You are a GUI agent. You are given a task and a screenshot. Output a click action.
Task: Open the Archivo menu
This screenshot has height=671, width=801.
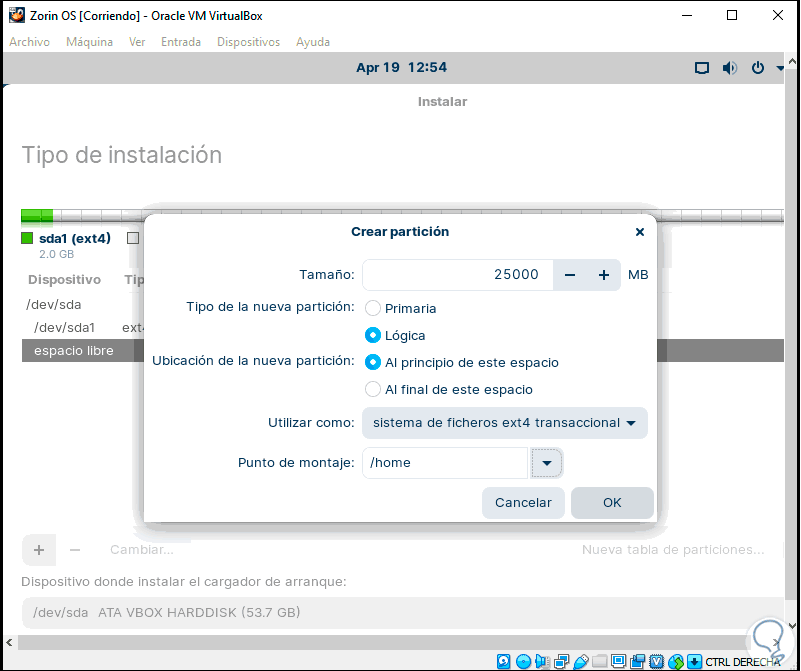pyautogui.click(x=30, y=42)
